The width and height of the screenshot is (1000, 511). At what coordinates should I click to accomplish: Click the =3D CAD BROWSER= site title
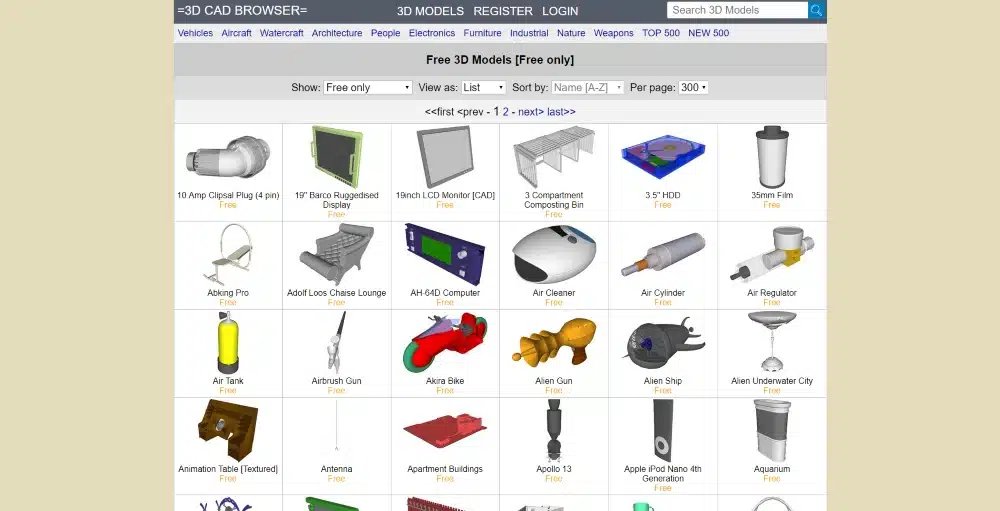click(x=242, y=10)
